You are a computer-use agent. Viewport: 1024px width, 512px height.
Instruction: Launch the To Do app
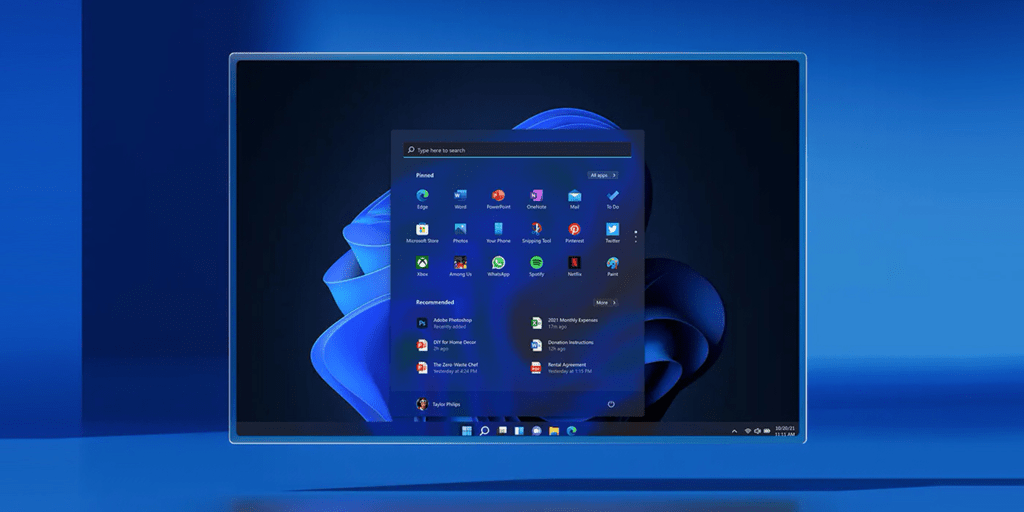coord(612,199)
